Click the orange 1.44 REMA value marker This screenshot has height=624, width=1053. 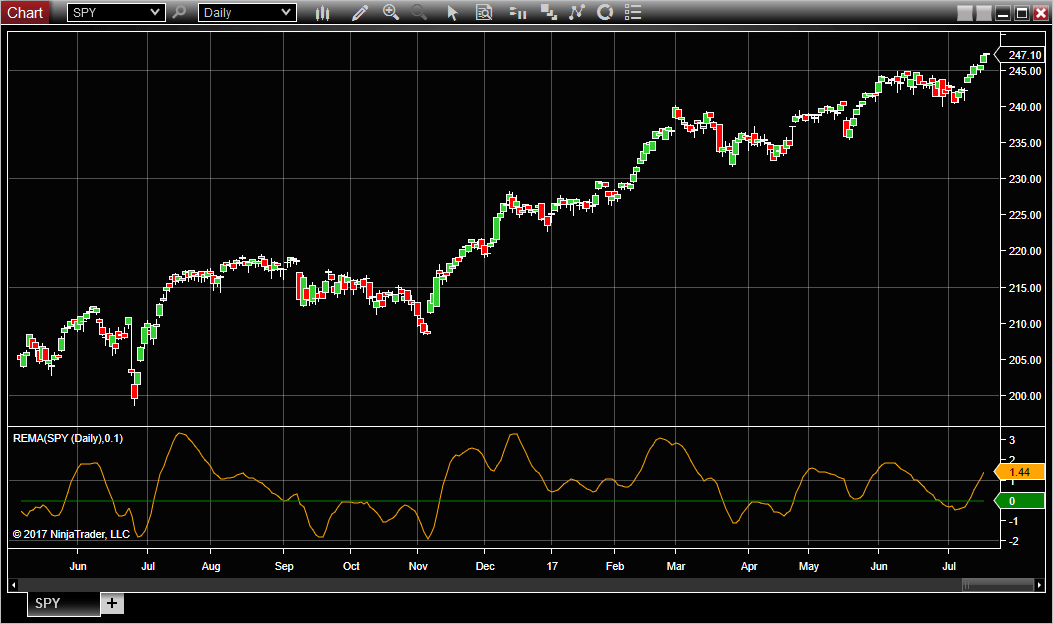click(1019, 472)
